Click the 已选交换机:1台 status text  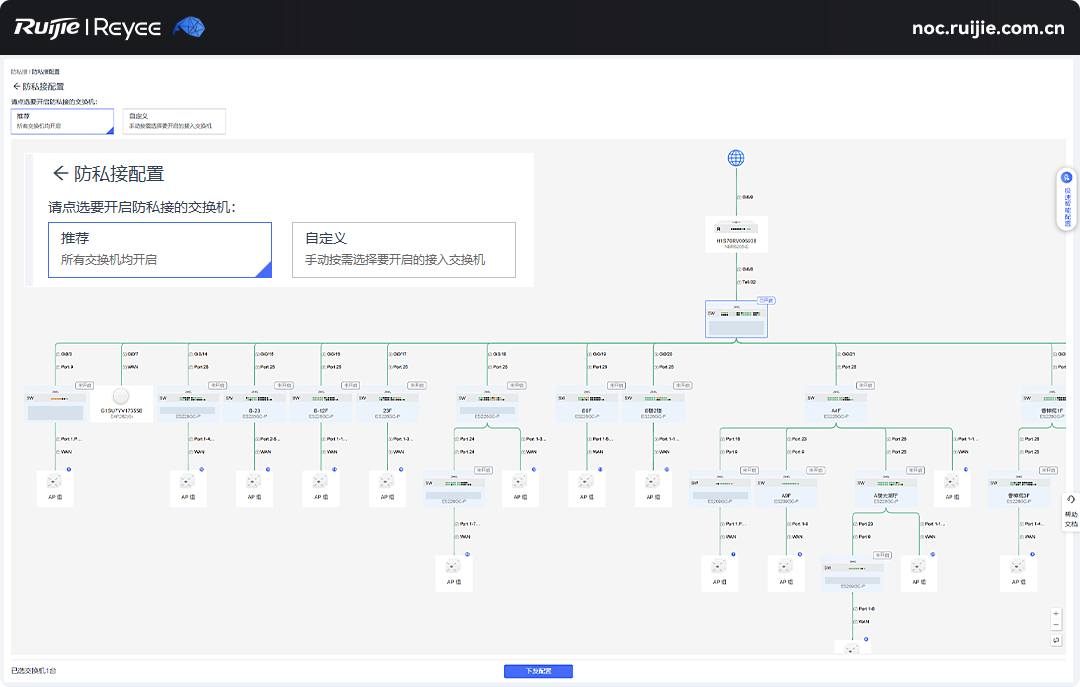[x=31, y=671]
